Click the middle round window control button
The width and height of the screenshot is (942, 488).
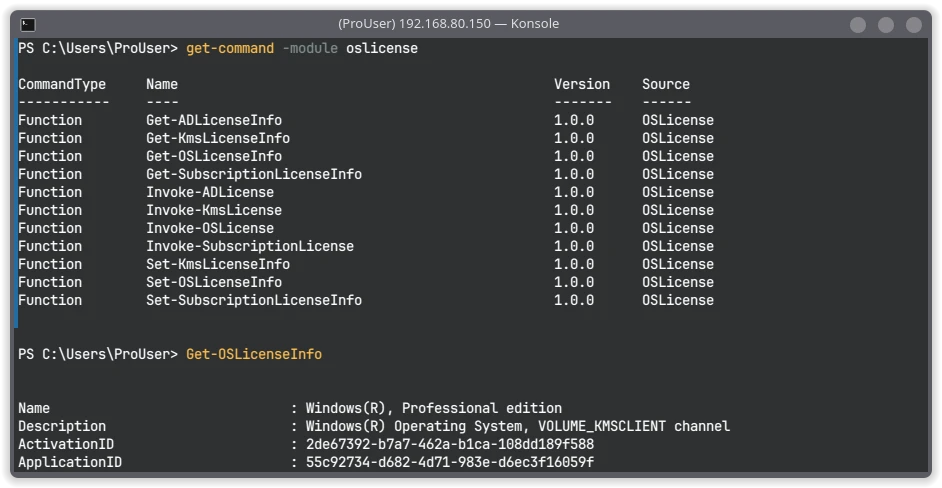click(x=886, y=25)
